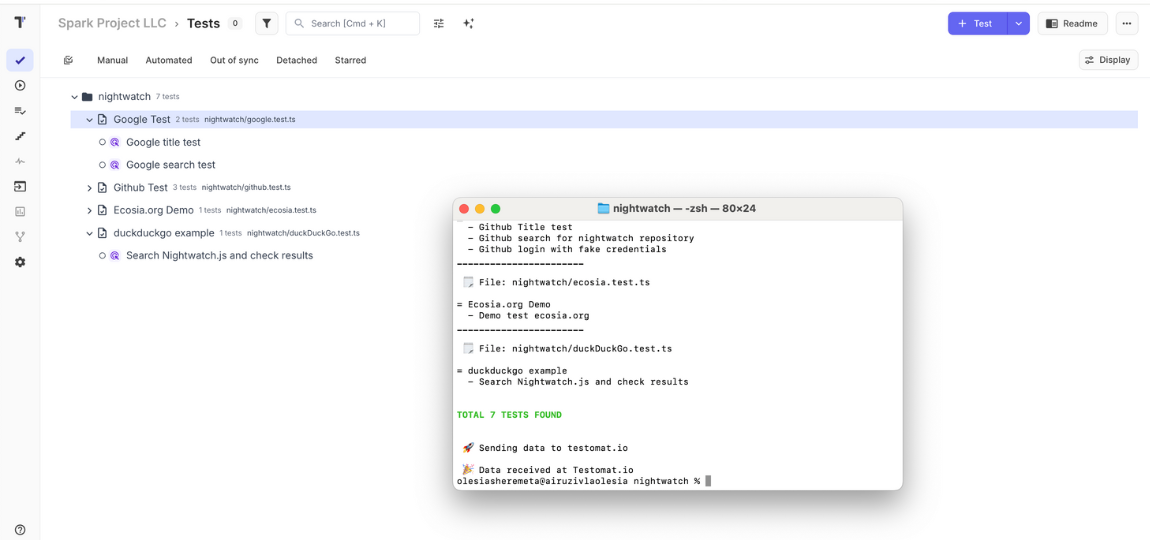Open dropdown arrow next to Test button
This screenshot has width=1150, height=540.
click(x=1018, y=23)
